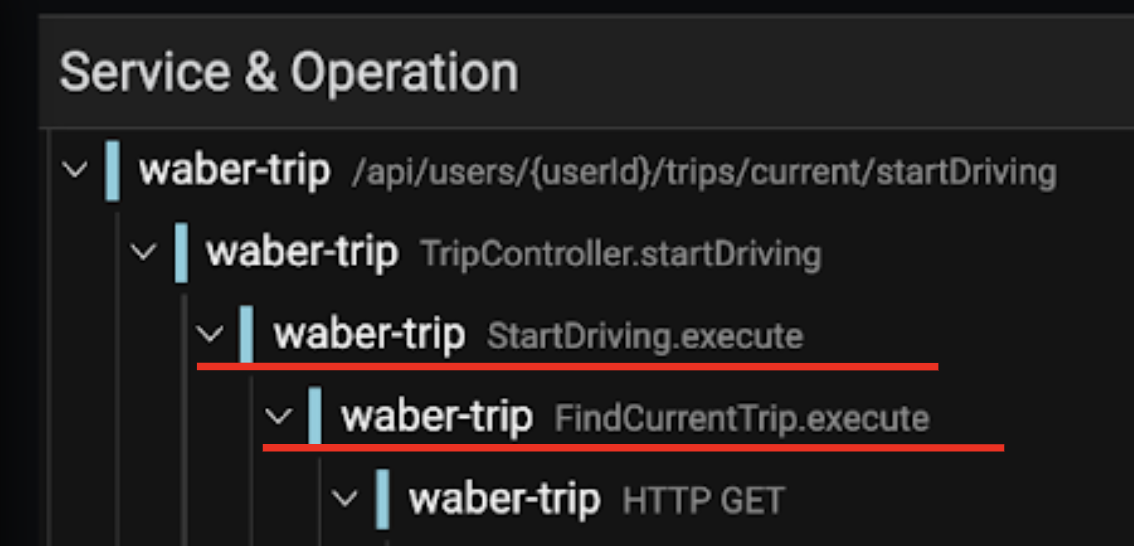Image resolution: width=1134 pixels, height=546 pixels.
Task: Click waber-trip service name next to FindCurrentTrip.execute
Action: click(x=436, y=416)
